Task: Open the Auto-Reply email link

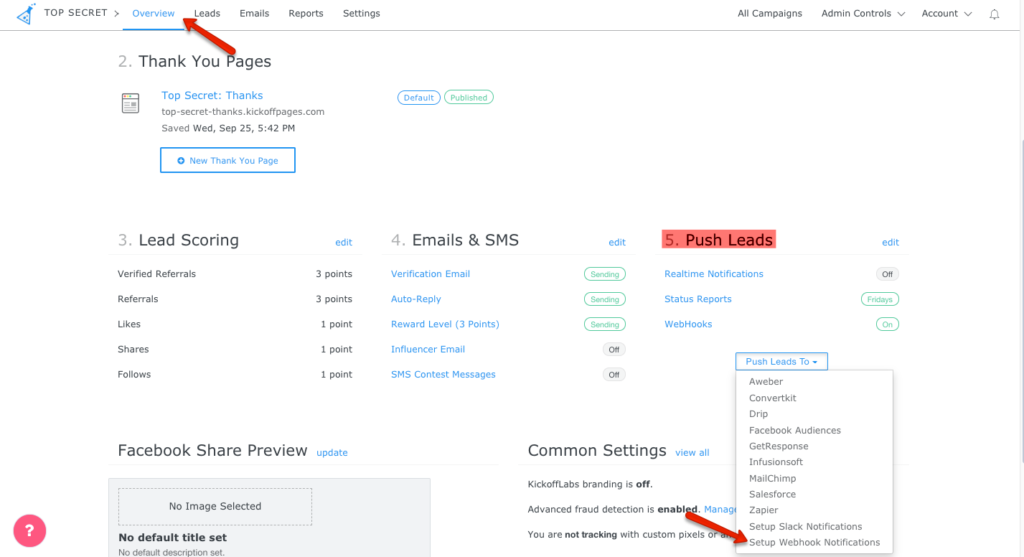Action: pyautogui.click(x=416, y=299)
